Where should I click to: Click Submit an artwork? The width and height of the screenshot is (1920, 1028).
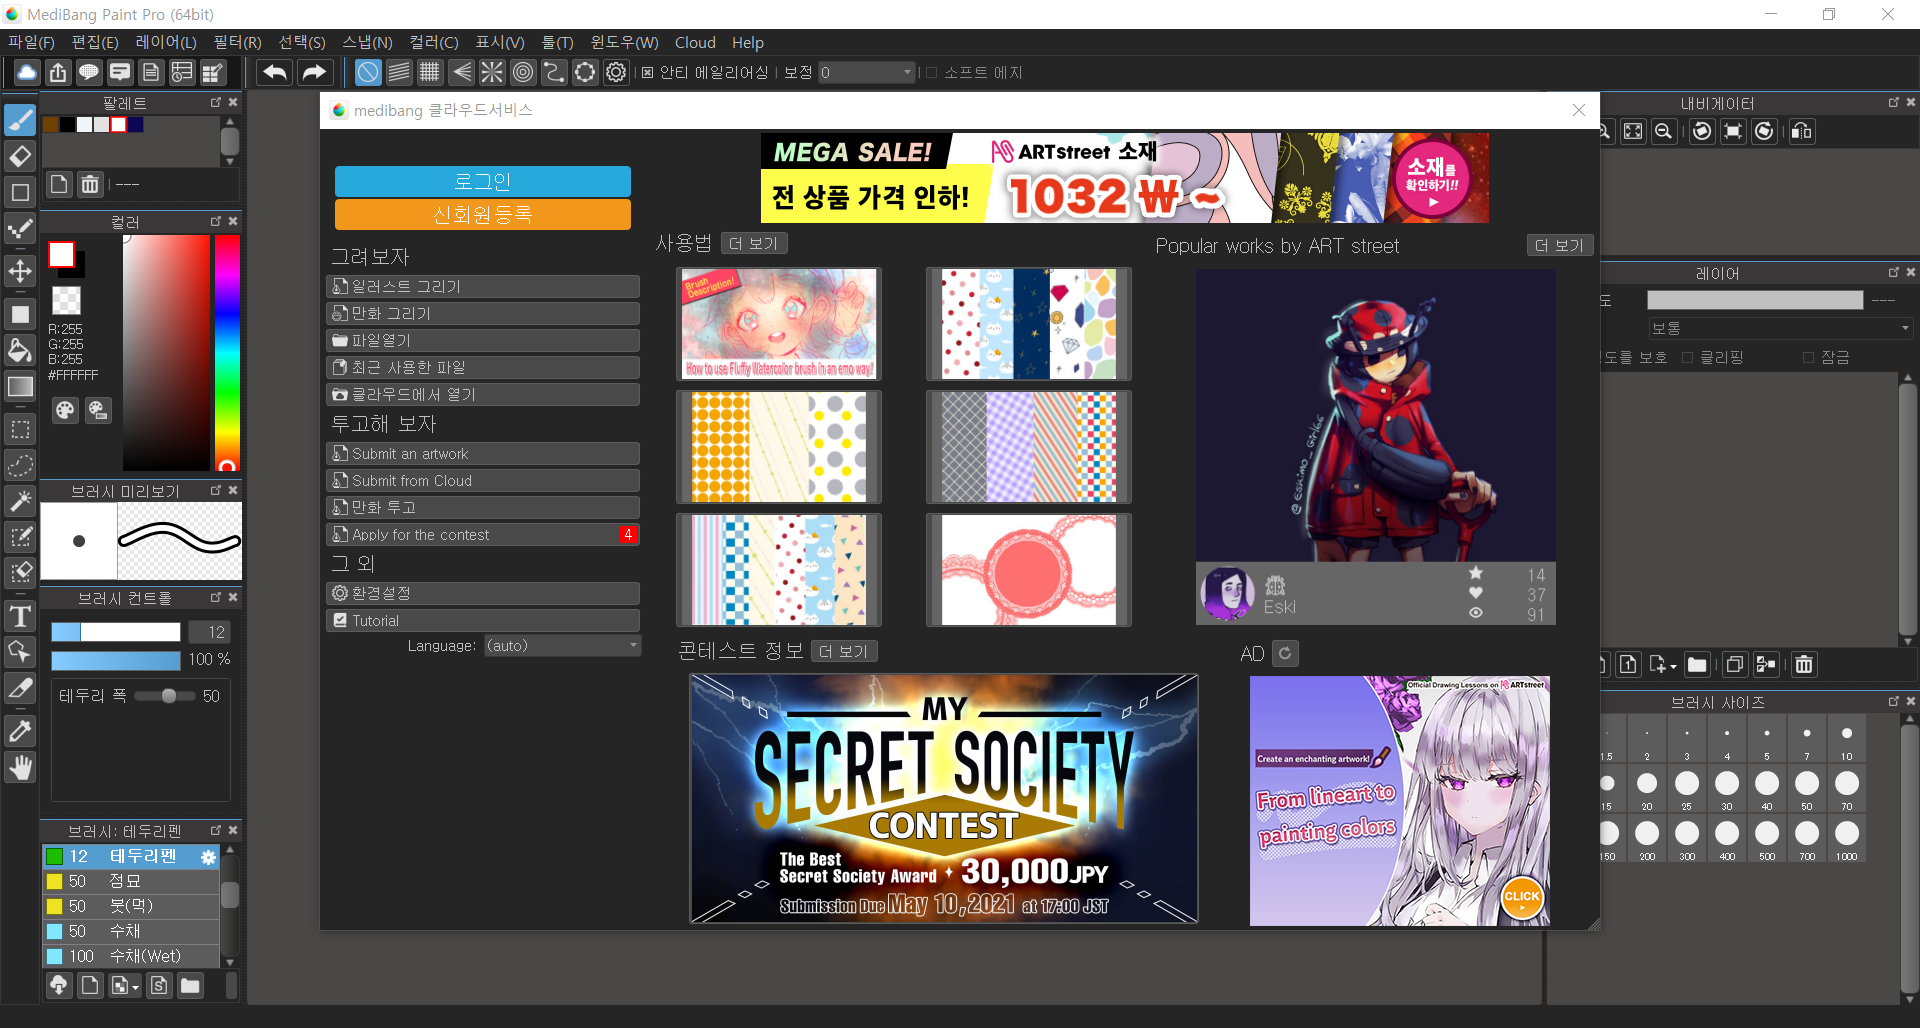pyautogui.click(x=483, y=453)
